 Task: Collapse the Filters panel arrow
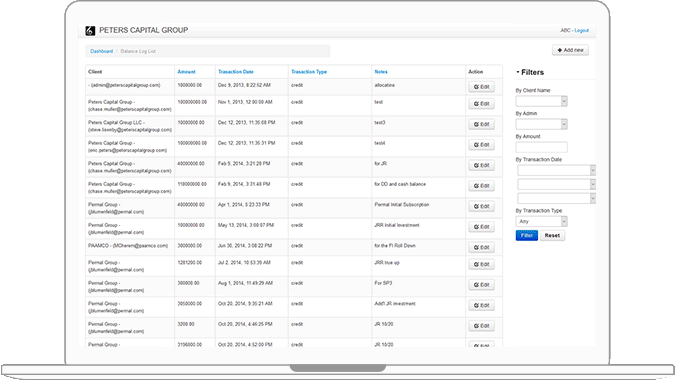518,72
